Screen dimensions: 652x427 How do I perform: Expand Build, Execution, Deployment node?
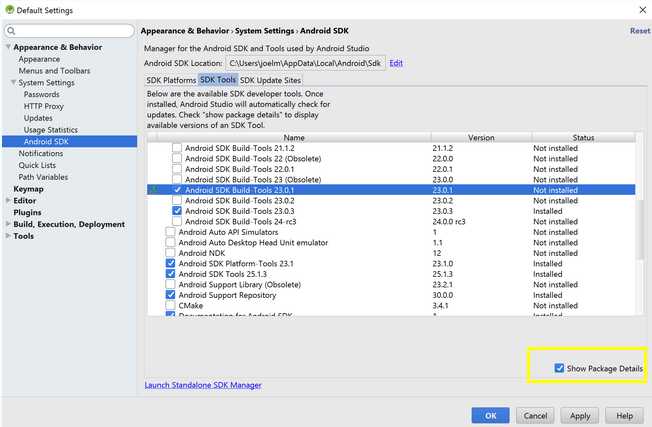pyautogui.click(x=8, y=224)
